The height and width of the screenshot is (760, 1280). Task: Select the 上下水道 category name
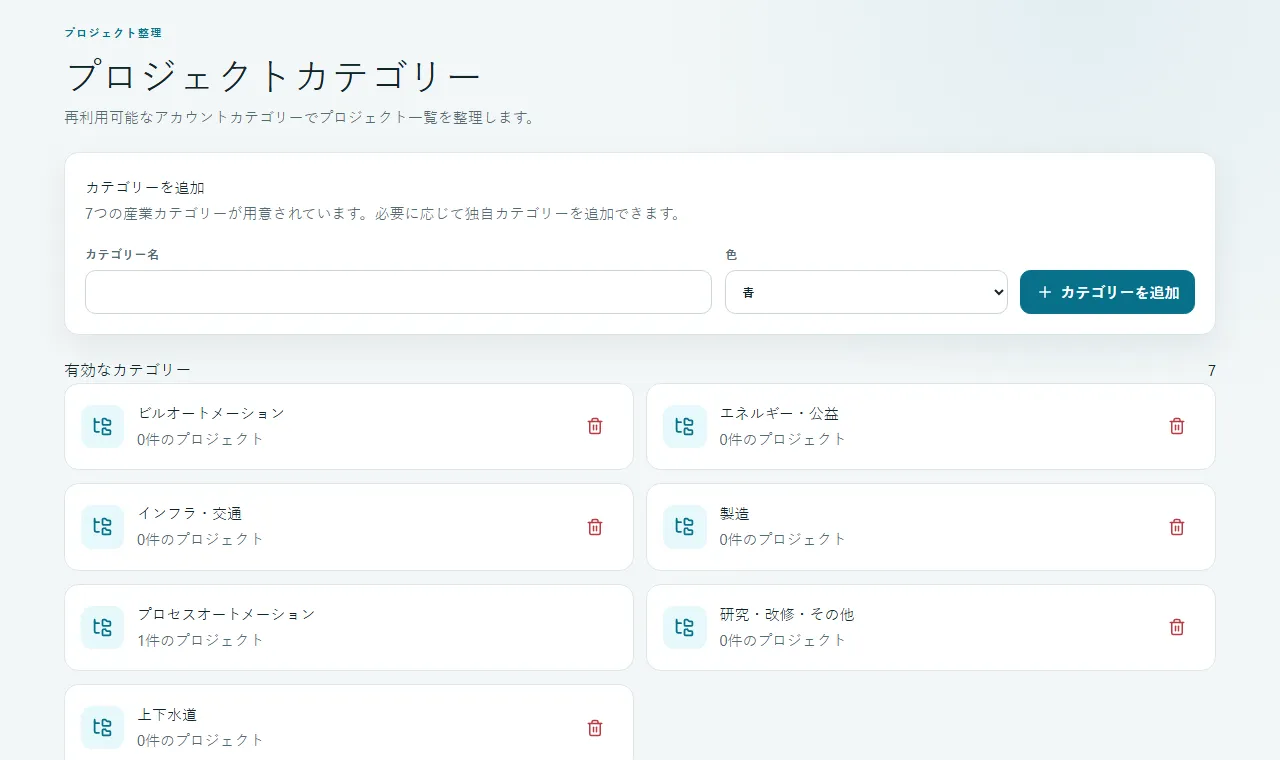pos(167,715)
